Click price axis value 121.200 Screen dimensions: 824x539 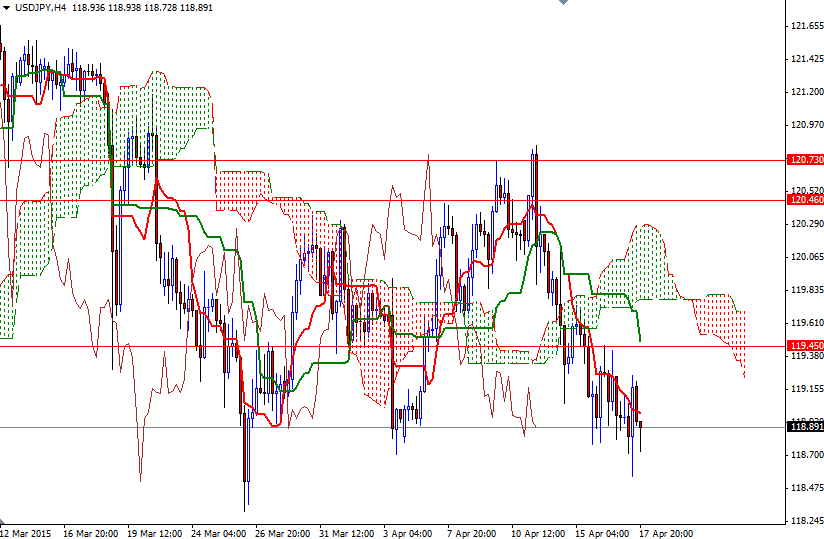[807, 92]
